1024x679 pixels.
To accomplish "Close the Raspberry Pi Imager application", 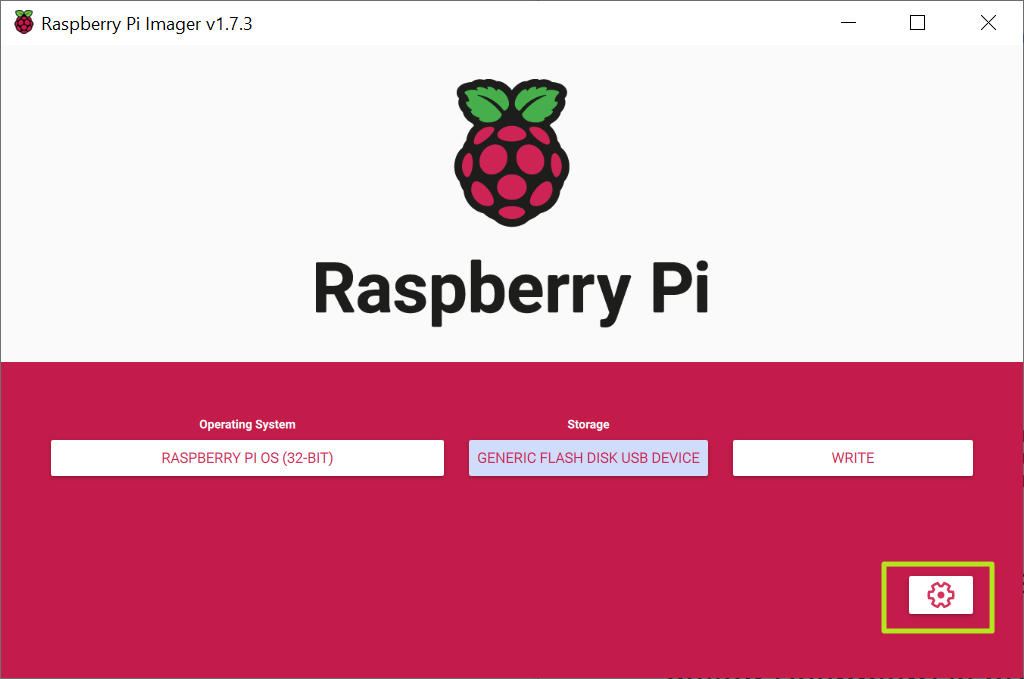I will (x=988, y=22).
